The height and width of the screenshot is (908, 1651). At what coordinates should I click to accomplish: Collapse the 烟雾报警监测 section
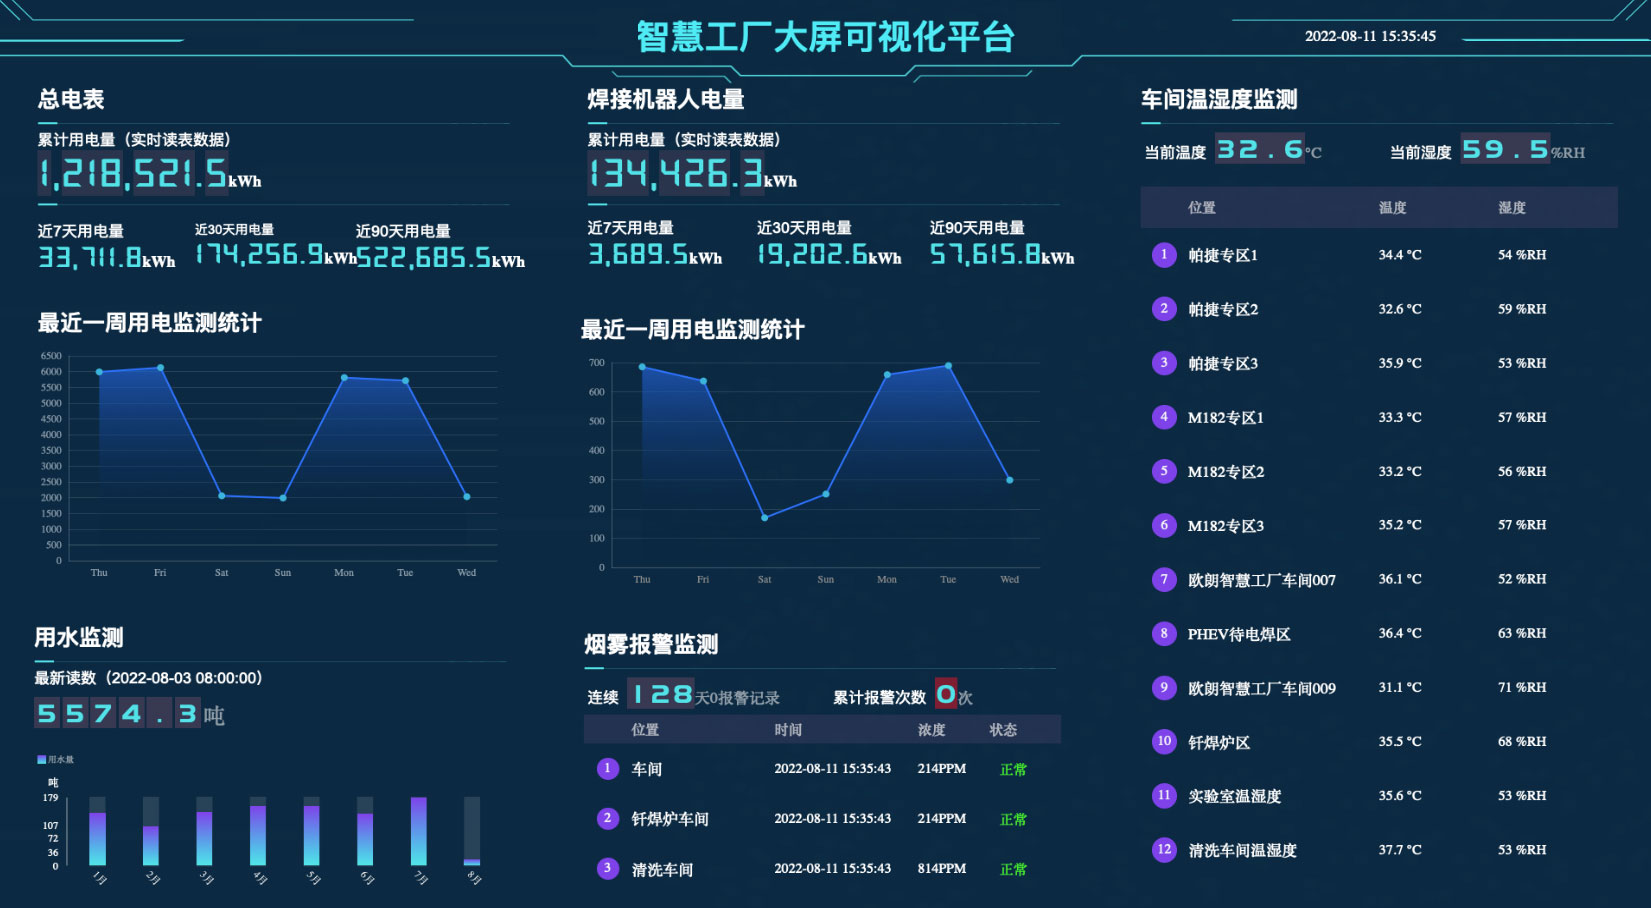(652, 645)
